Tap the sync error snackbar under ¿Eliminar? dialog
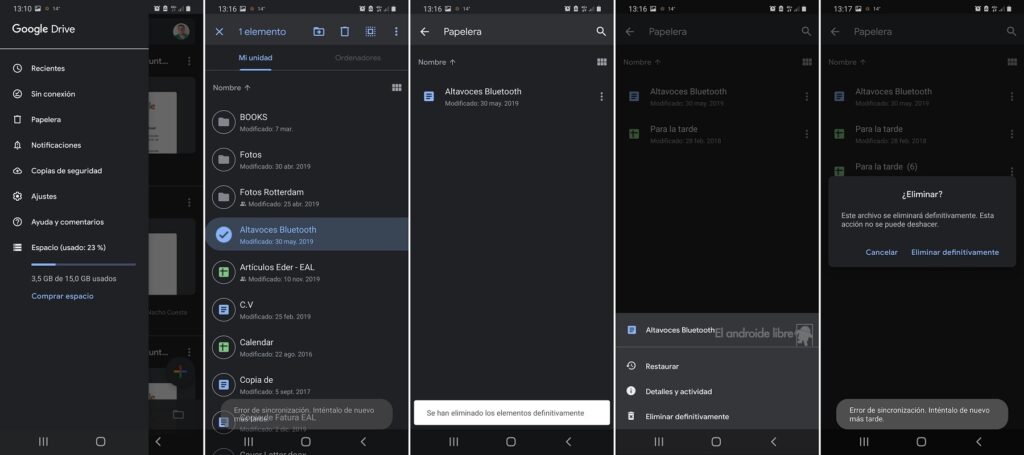The width and height of the screenshot is (1024, 455). coord(921,414)
